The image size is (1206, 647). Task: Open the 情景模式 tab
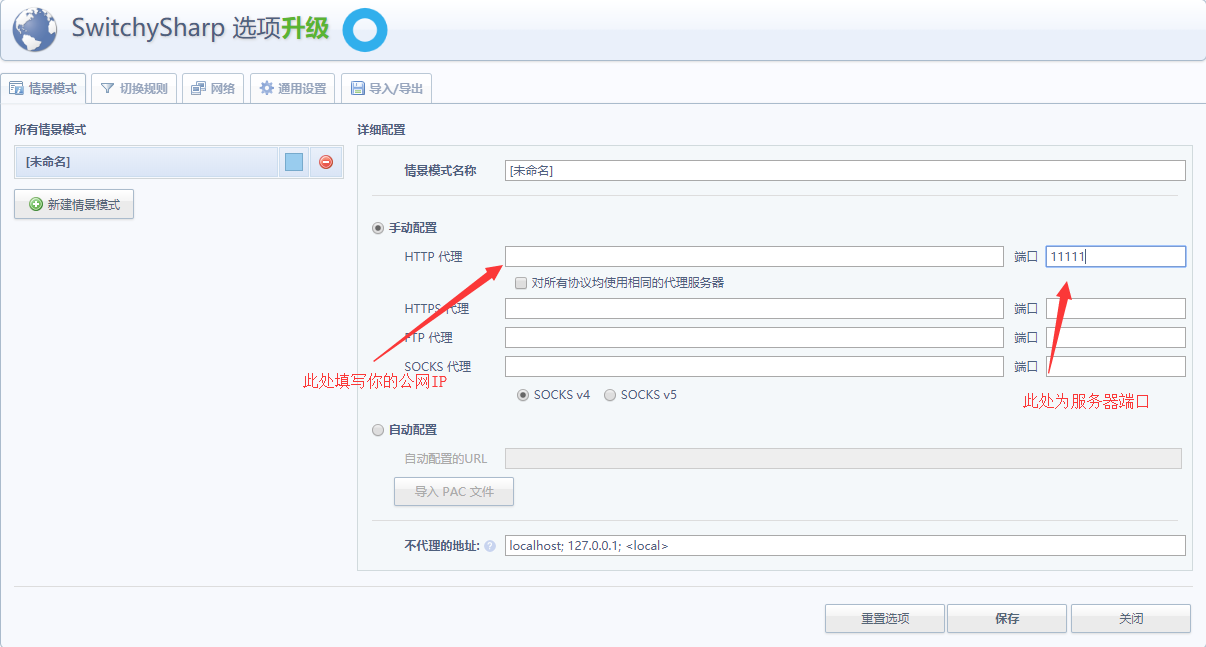(44, 88)
